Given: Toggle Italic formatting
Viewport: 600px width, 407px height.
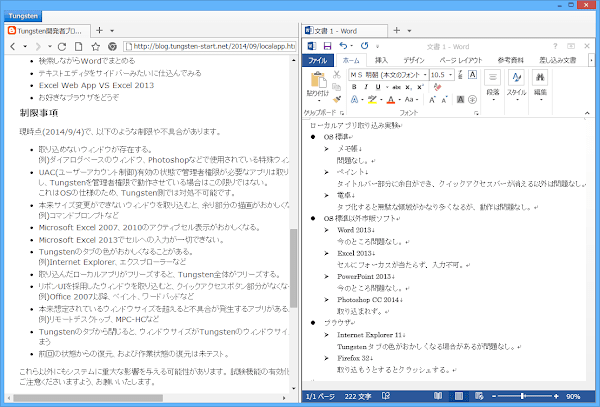Looking at the screenshot, I should point(366,87).
